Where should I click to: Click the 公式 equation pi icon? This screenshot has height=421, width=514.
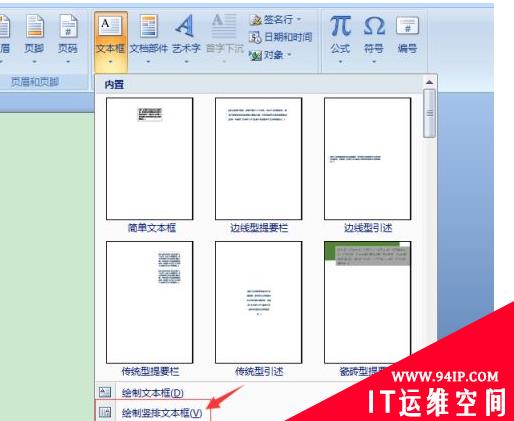coord(340,26)
